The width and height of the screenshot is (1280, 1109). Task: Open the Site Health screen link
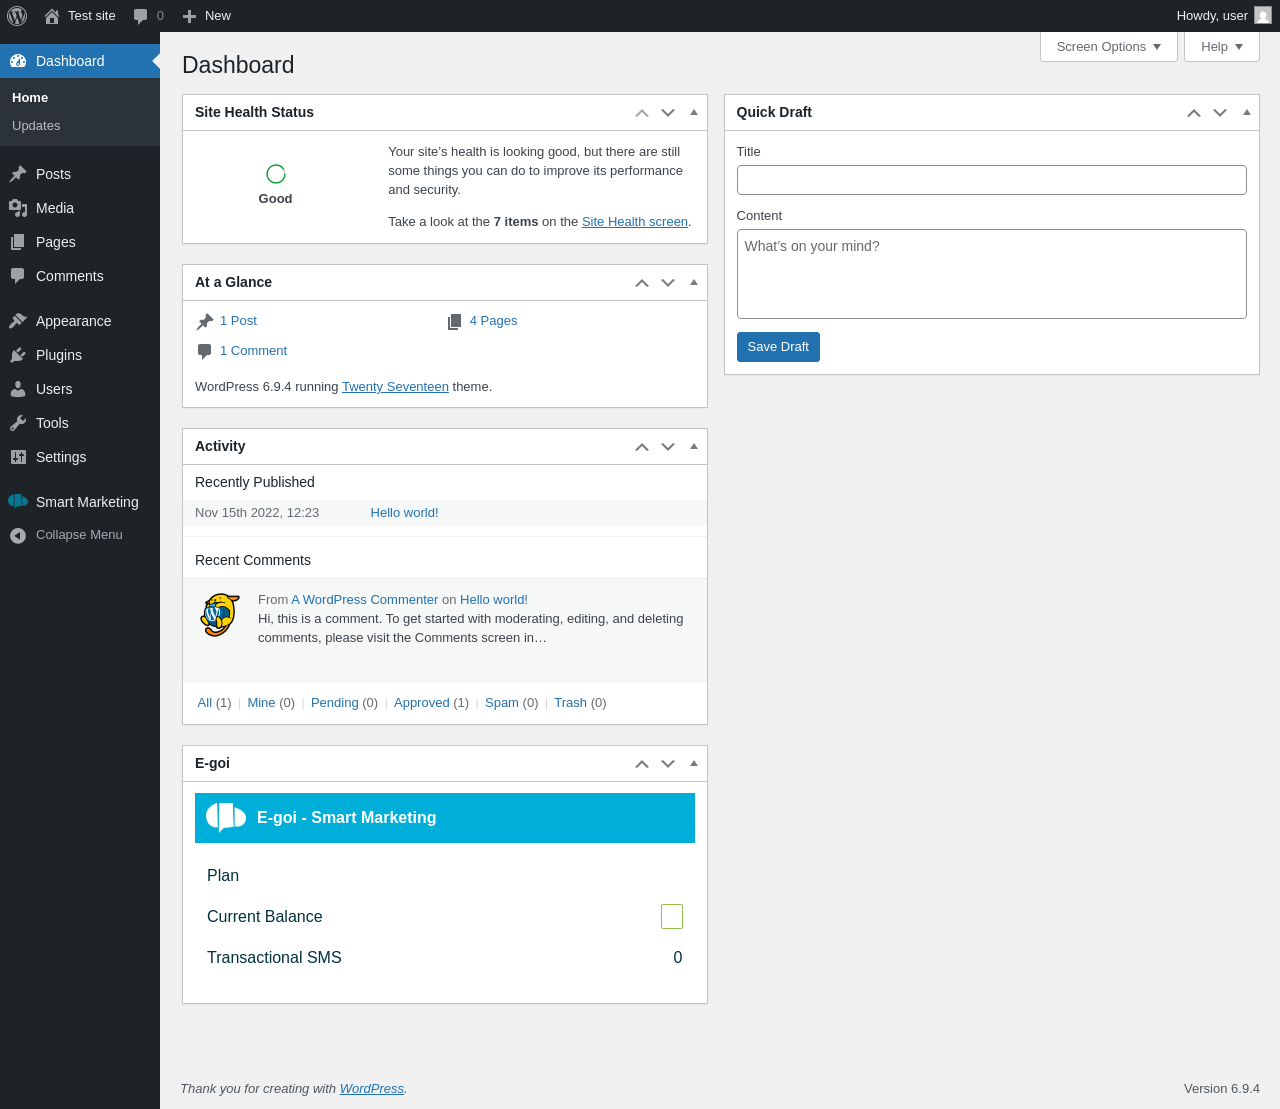click(x=635, y=222)
